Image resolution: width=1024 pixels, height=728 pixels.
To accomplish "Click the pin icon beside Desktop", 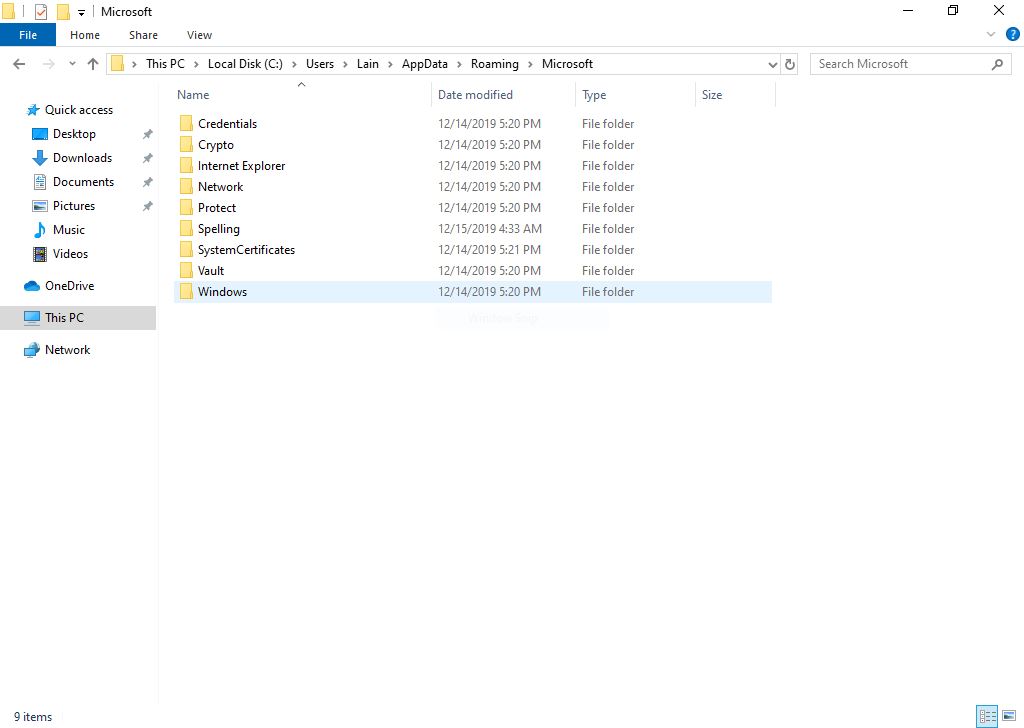I will (x=148, y=134).
